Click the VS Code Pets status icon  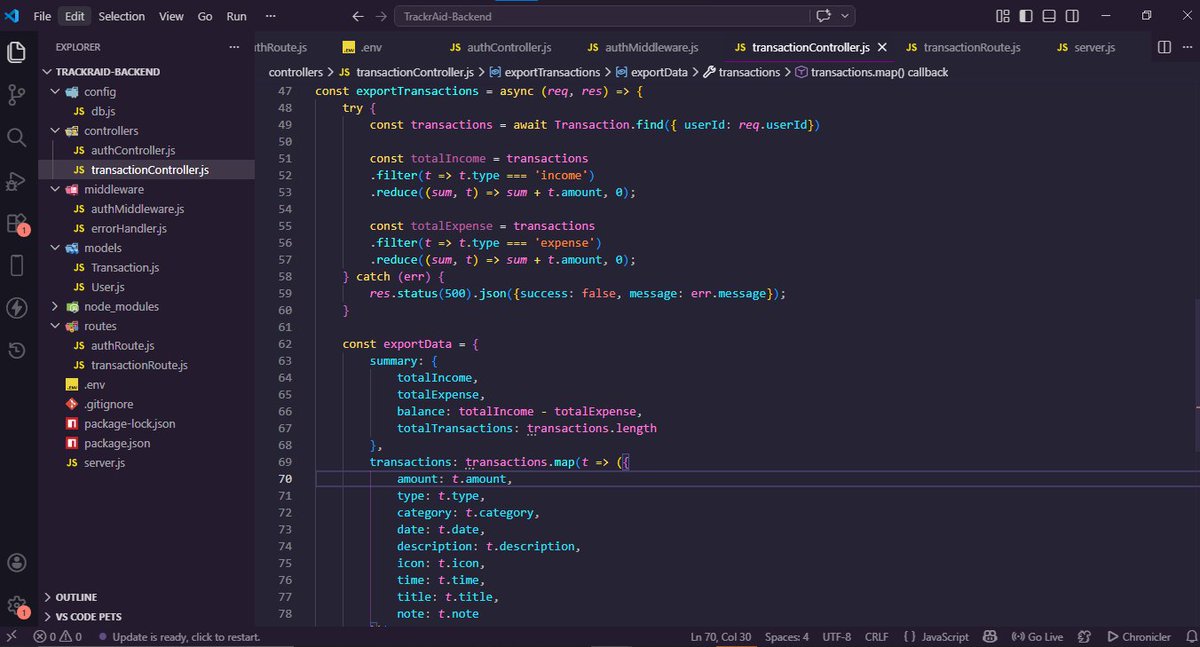[x=1084, y=637]
